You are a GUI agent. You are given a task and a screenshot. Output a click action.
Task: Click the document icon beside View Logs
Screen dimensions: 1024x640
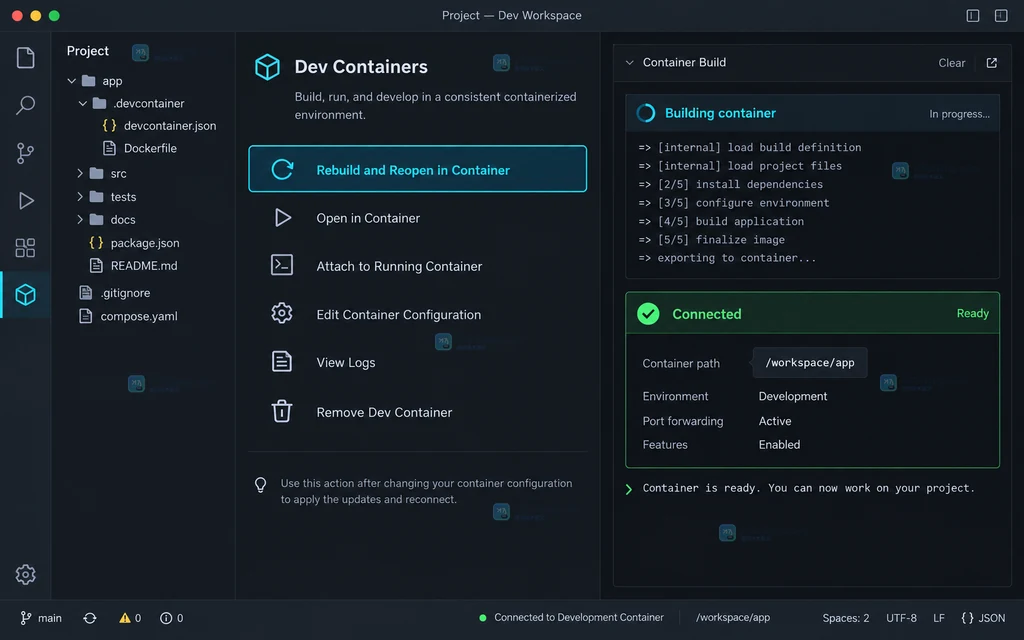(281, 361)
